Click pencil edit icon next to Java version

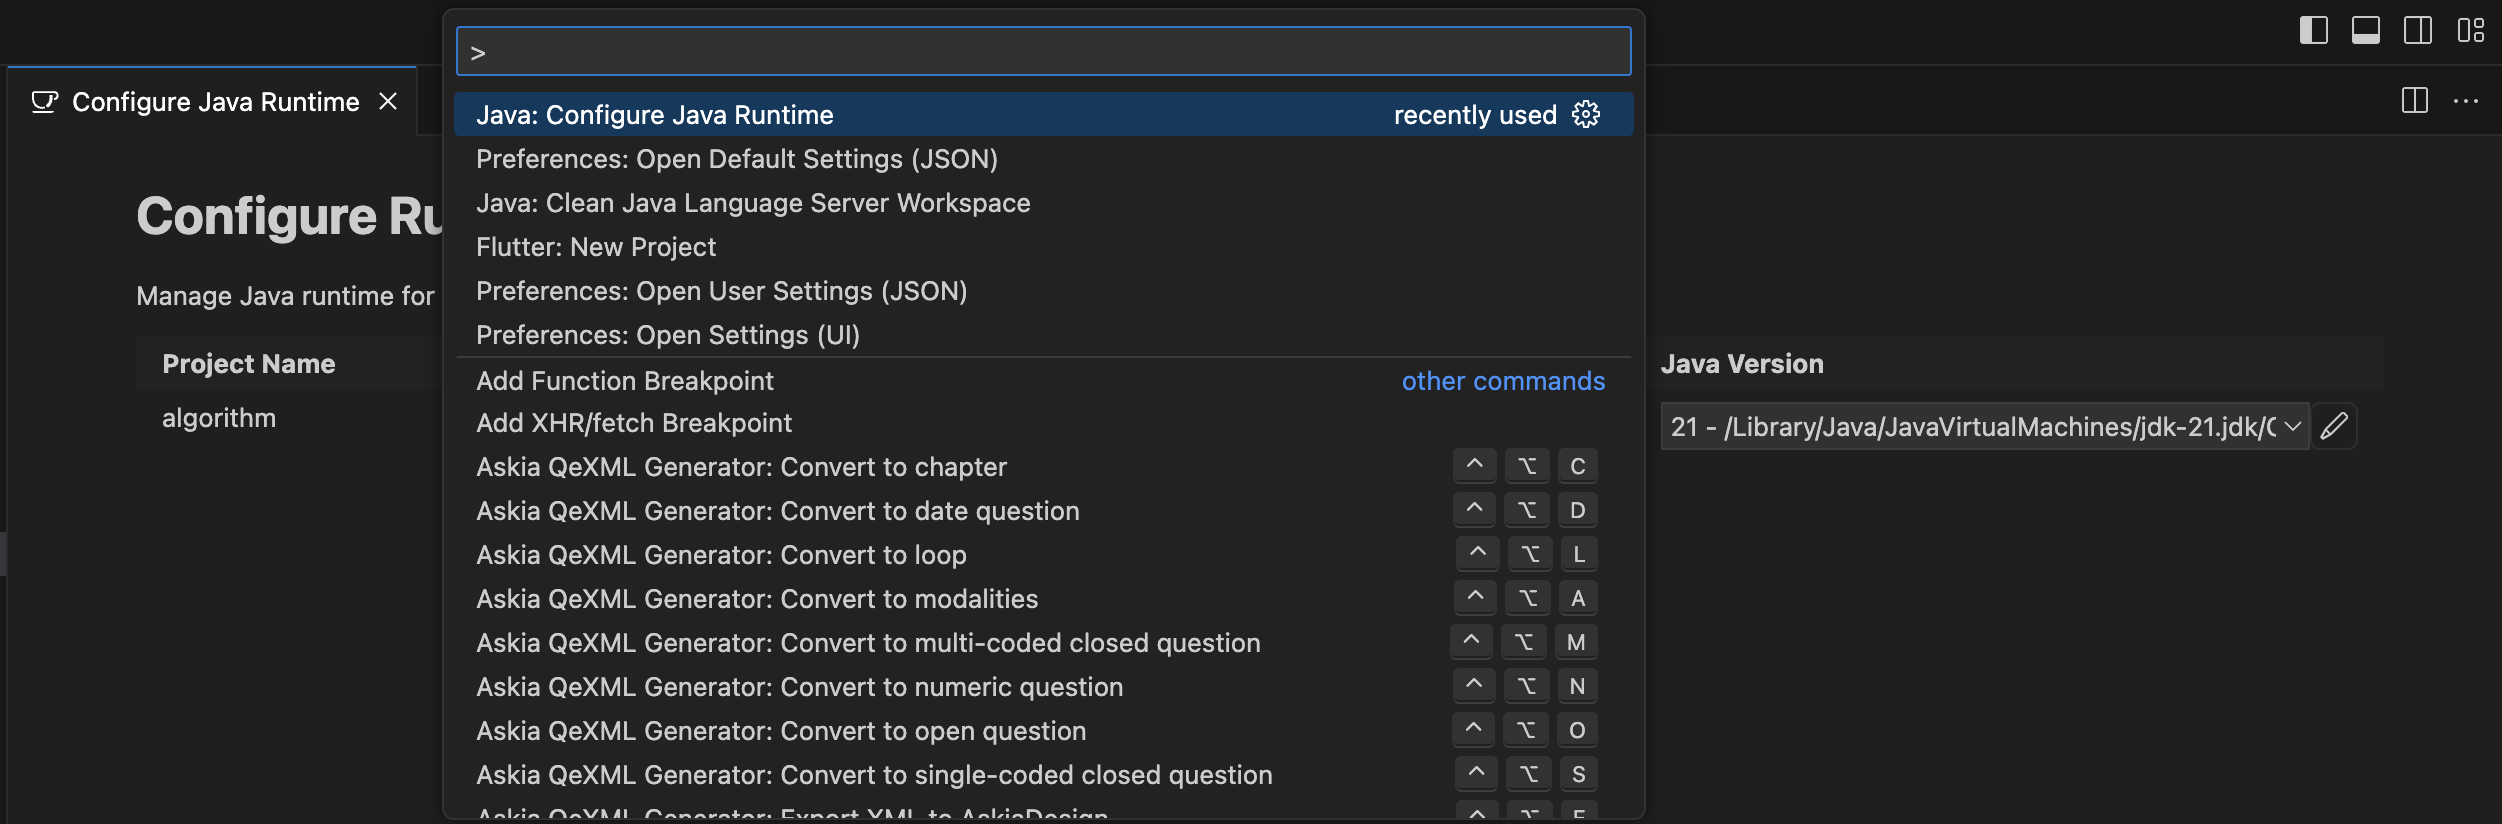[x=2334, y=426]
